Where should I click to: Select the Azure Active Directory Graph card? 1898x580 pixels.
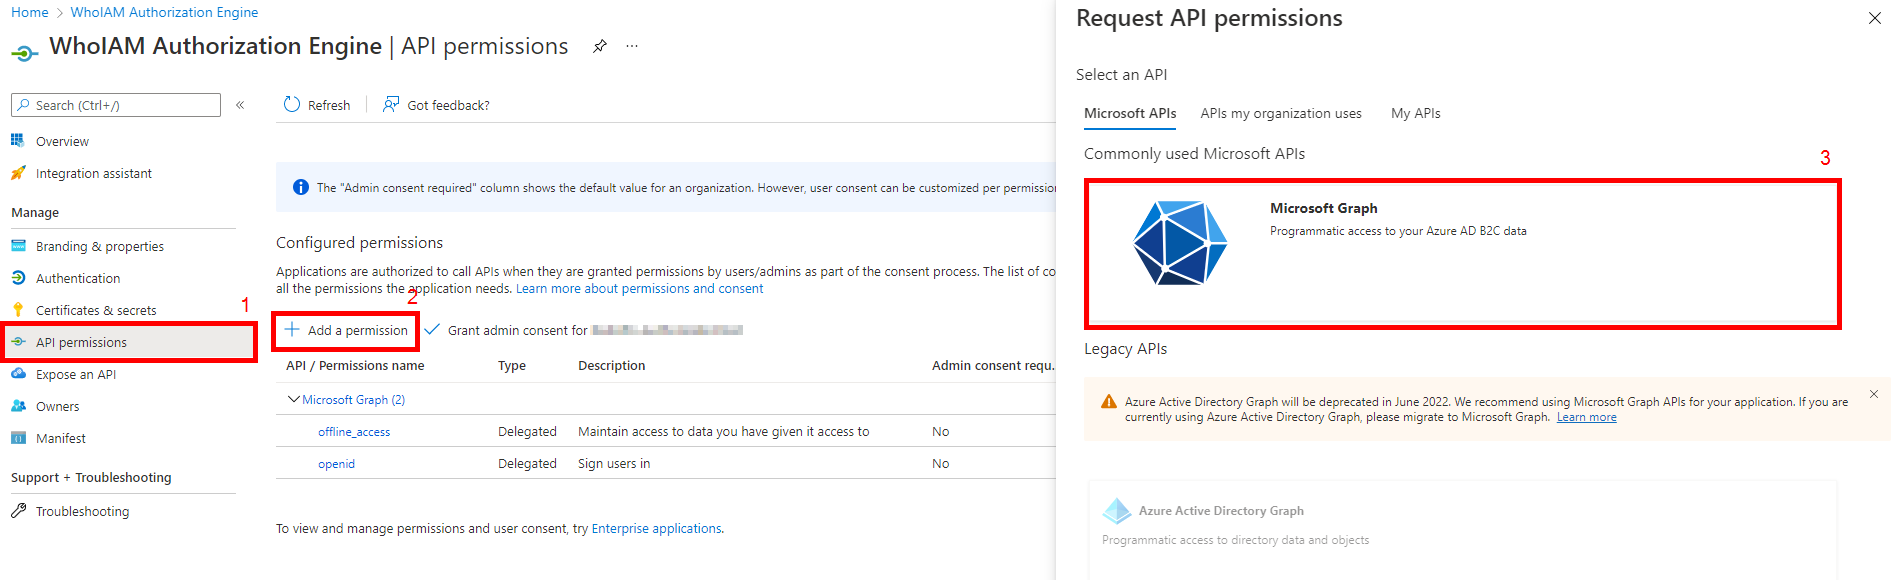coord(1462,530)
